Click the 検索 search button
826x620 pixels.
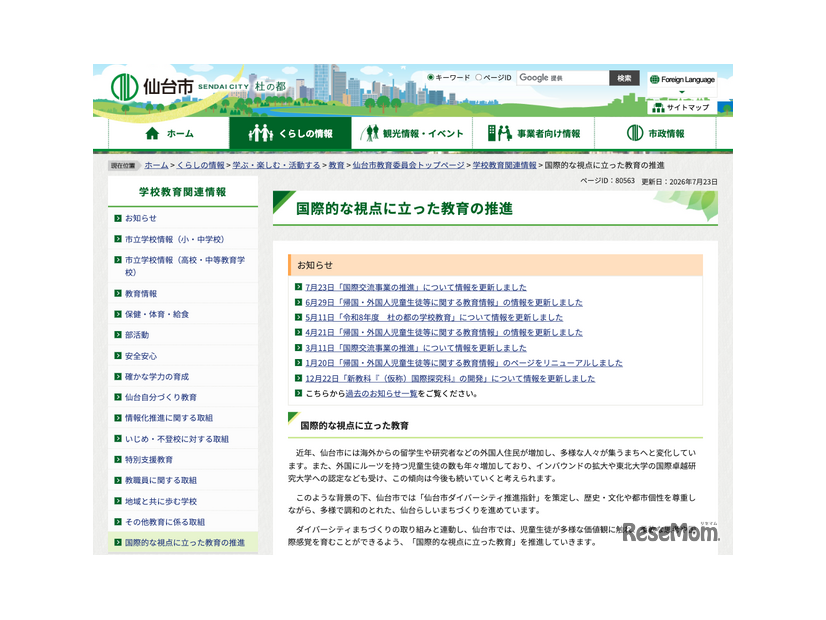point(624,78)
